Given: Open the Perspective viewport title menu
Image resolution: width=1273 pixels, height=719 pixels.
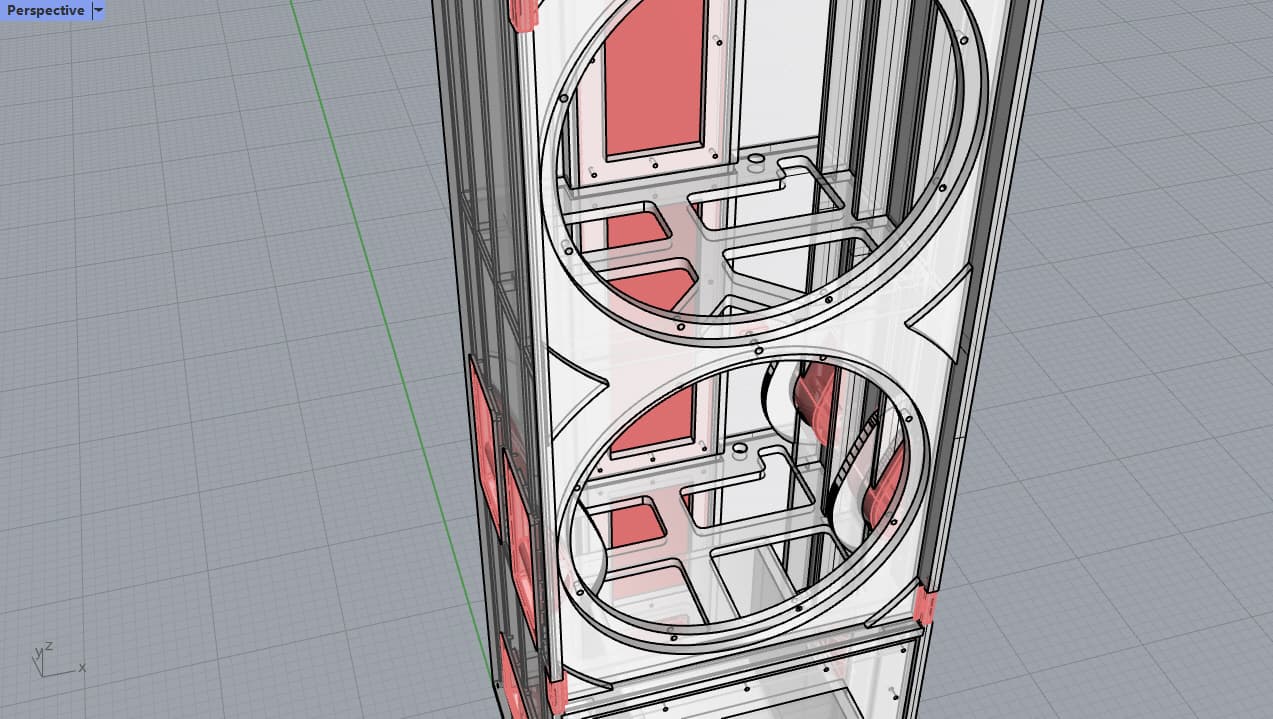Looking at the screenshot, I should 42,11.
